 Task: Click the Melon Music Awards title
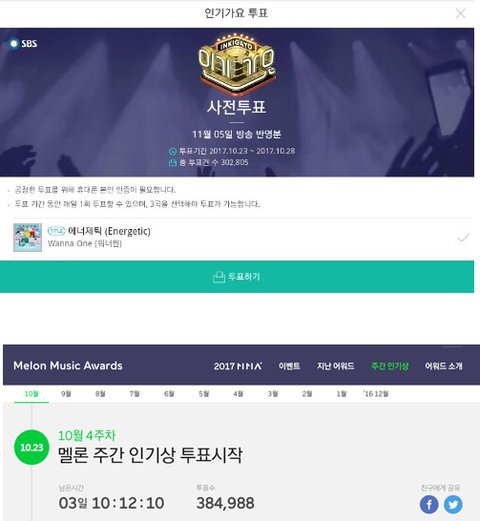(x=68, y=366)
